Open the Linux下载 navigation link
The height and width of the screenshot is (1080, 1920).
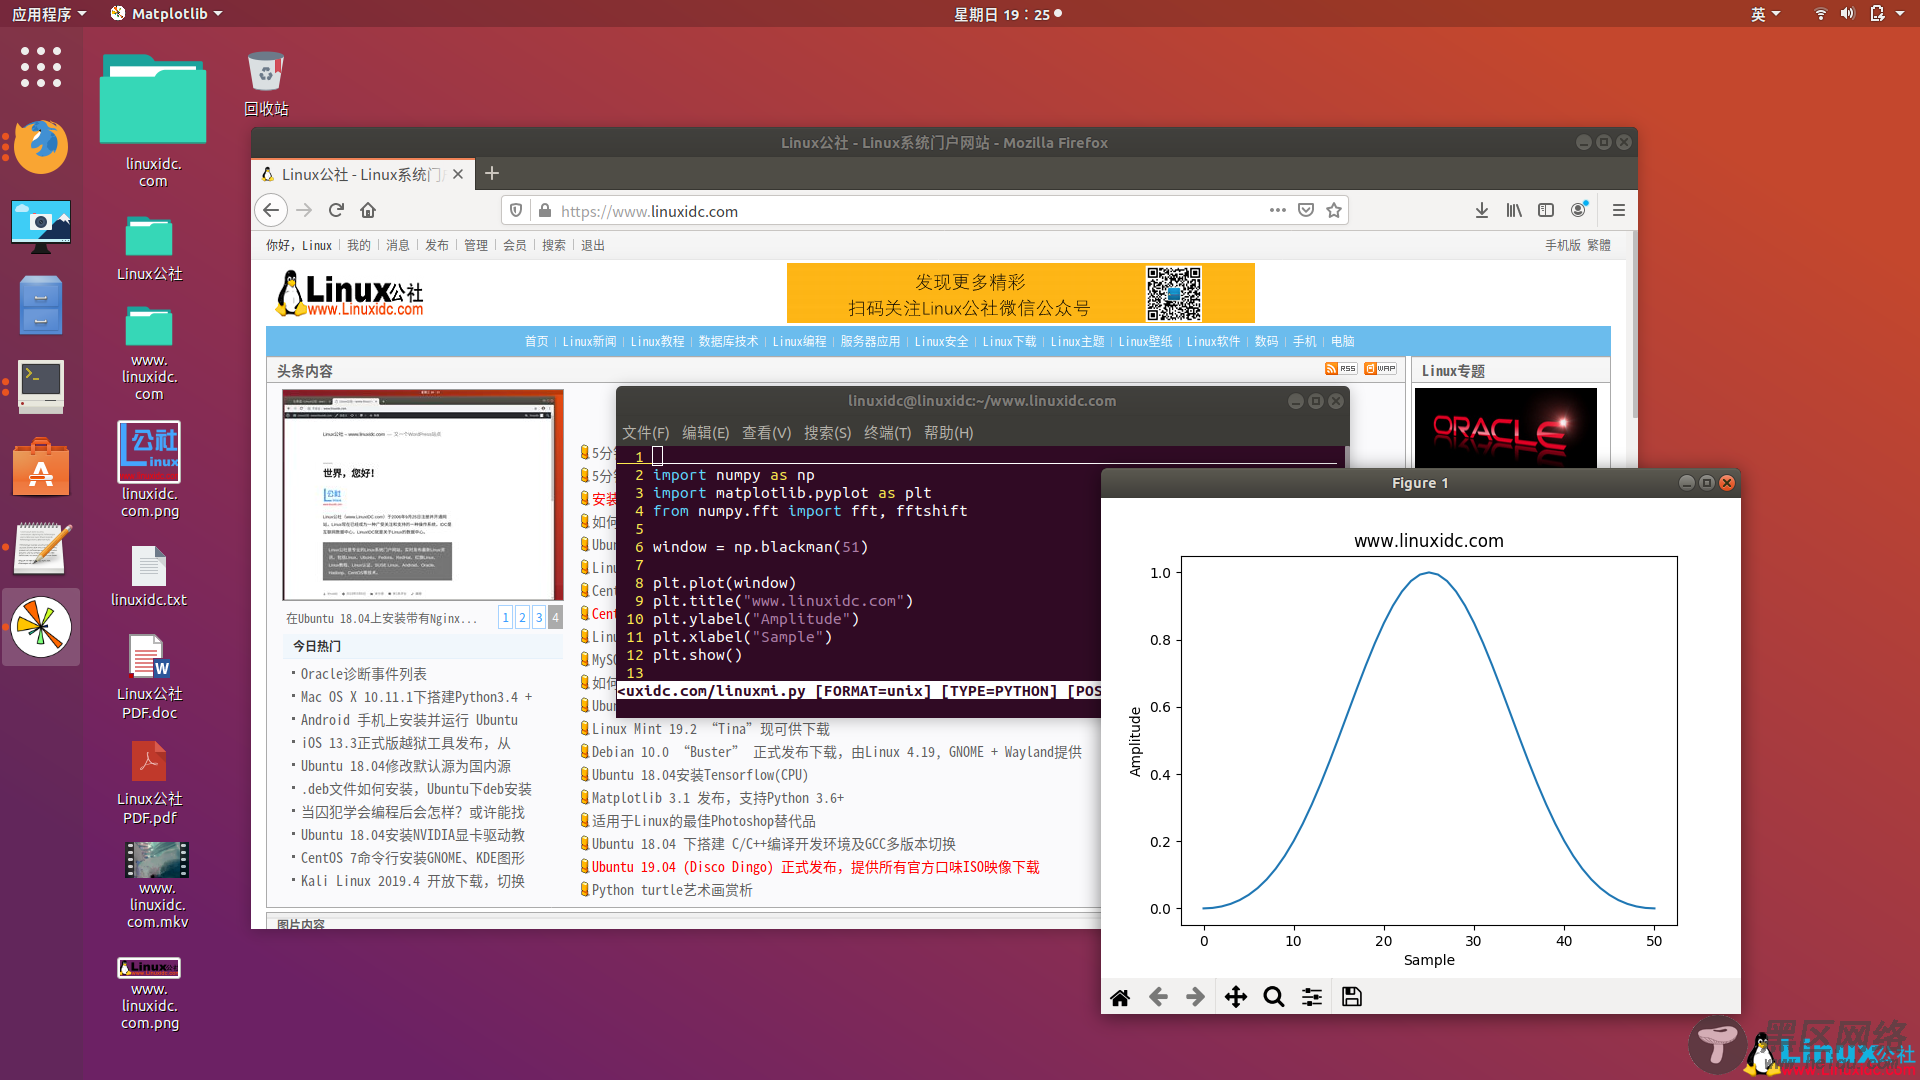click(x=1009, y=341)
